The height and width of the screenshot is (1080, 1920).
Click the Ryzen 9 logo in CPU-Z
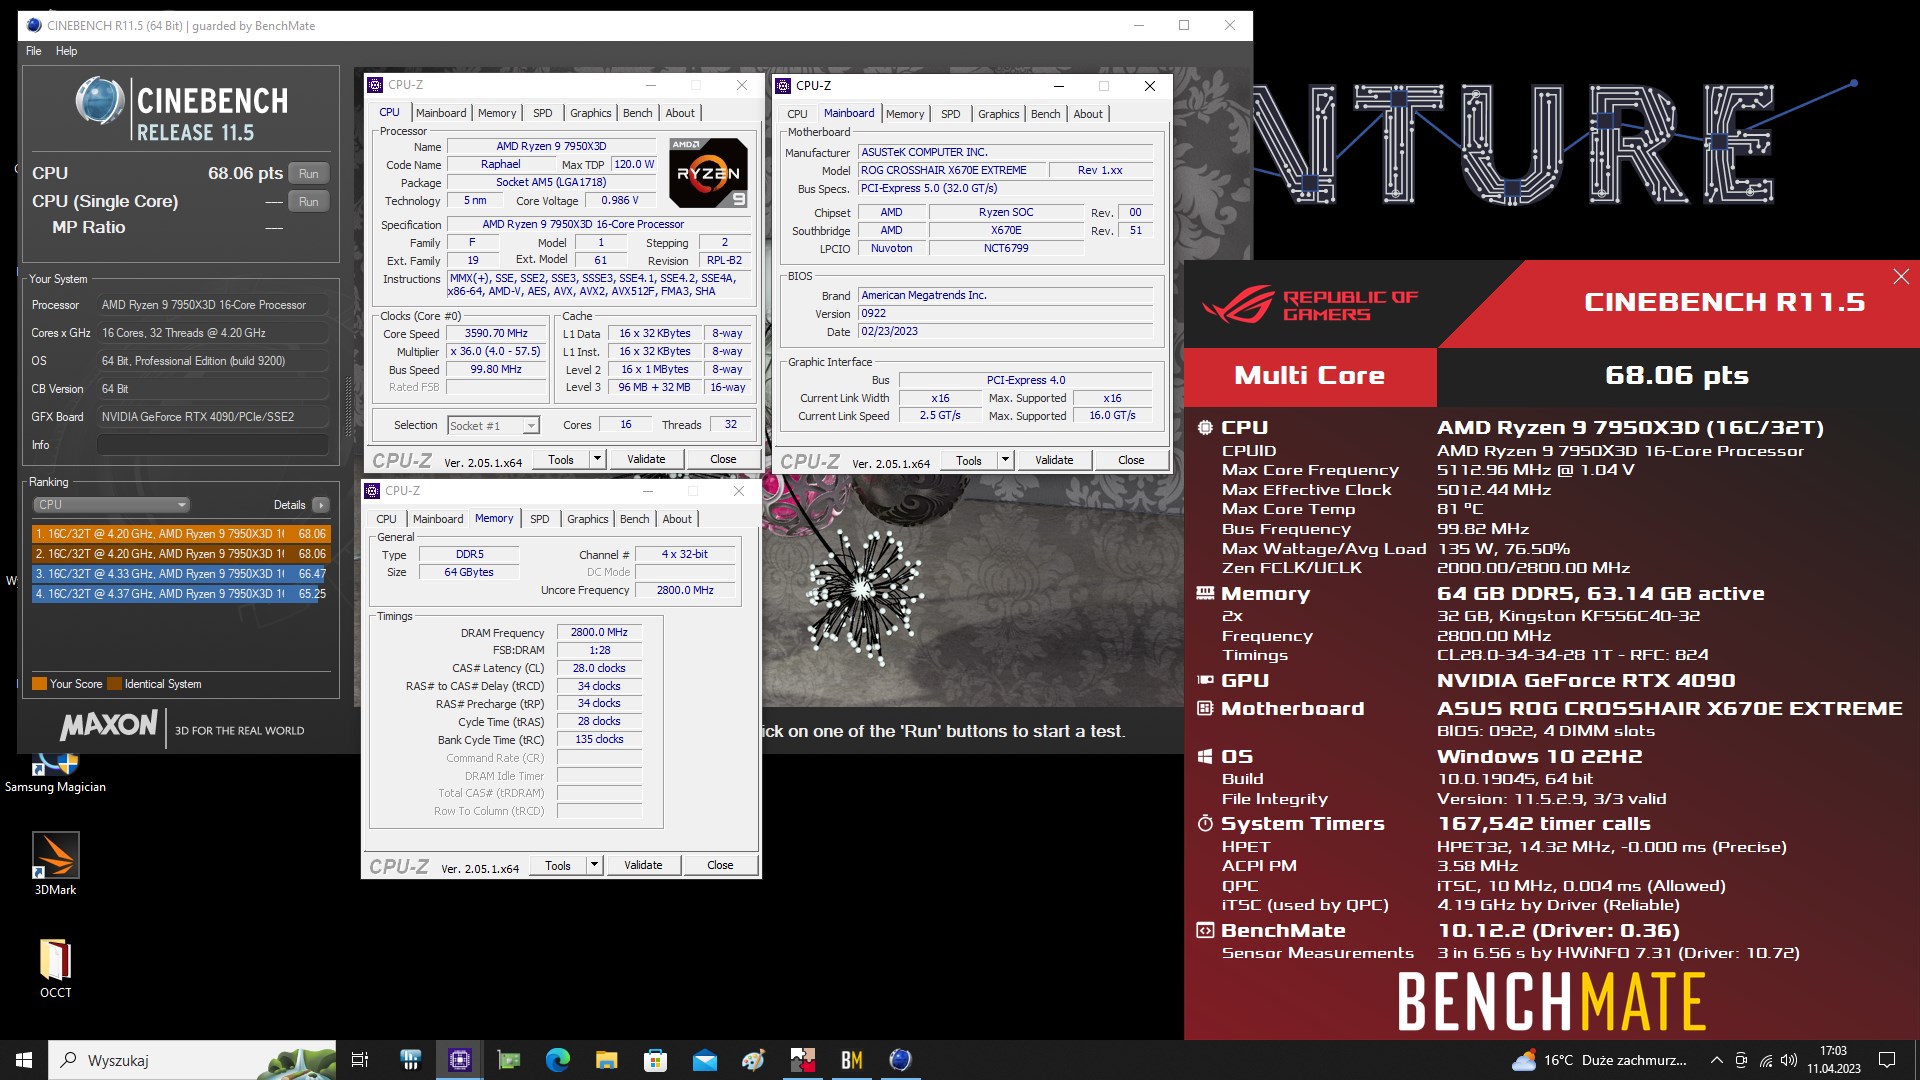click(708, 173)
